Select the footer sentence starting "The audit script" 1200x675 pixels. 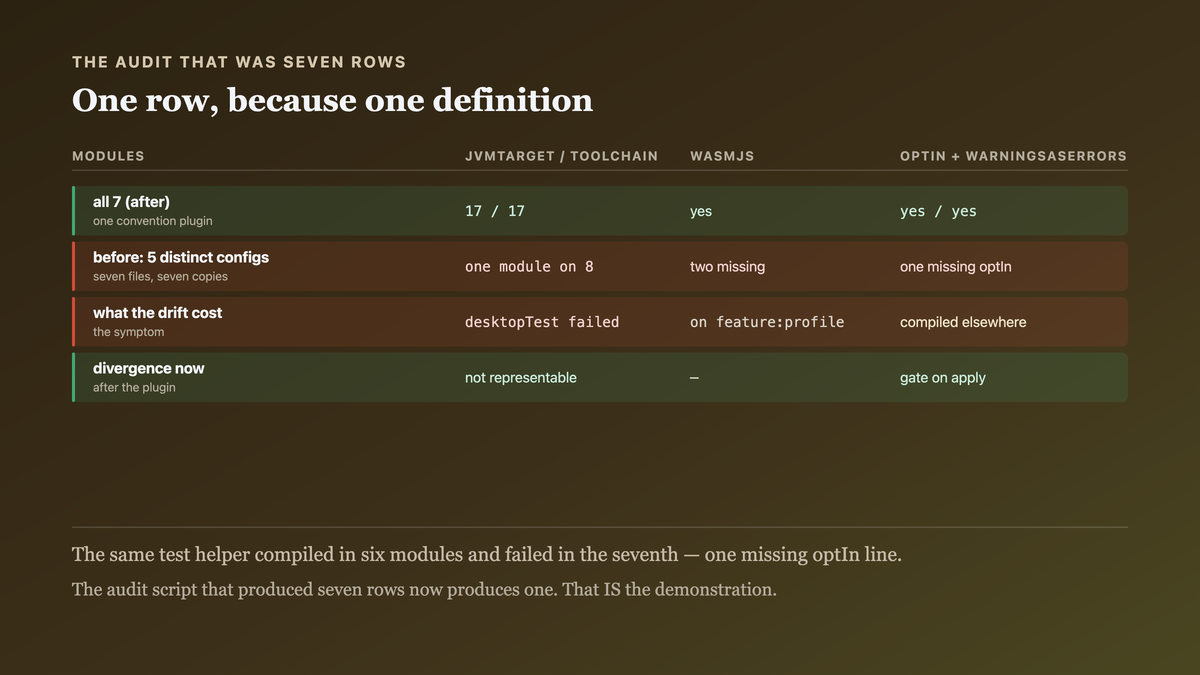point(424,589)
